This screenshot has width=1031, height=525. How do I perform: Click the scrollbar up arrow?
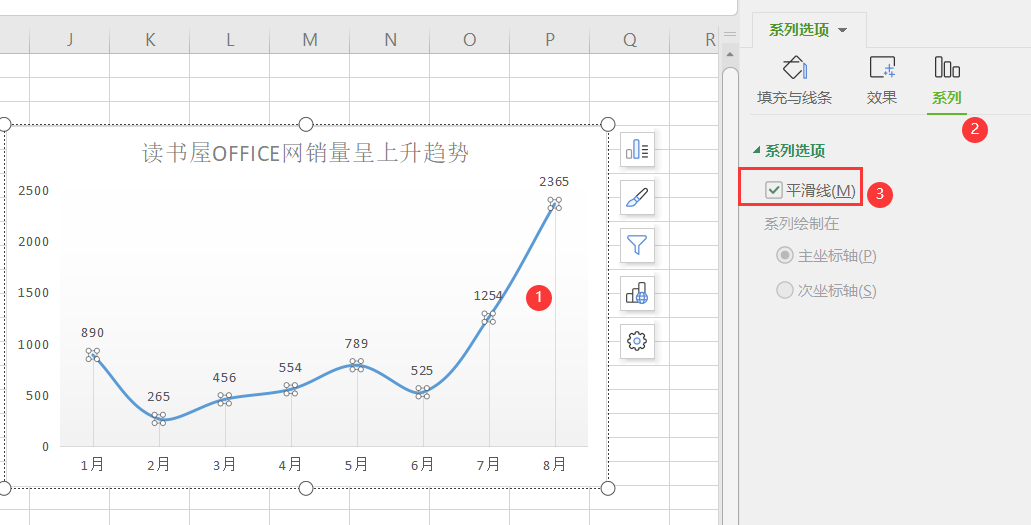(729, 54)
